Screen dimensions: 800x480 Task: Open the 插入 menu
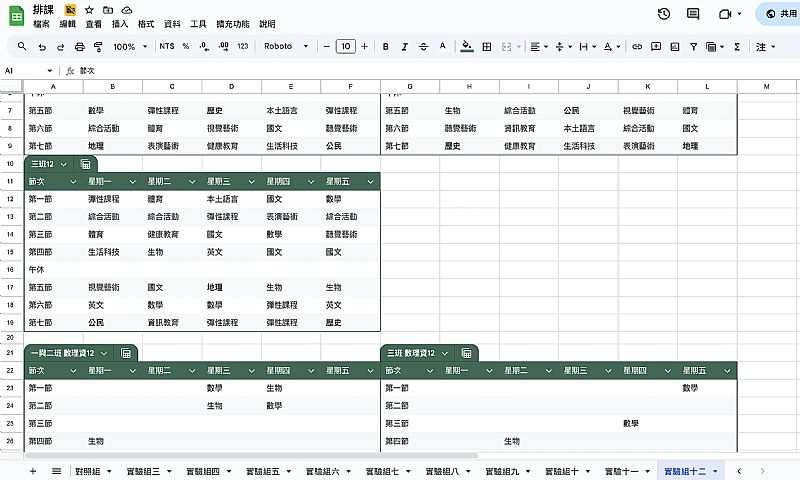pos(120,23)
